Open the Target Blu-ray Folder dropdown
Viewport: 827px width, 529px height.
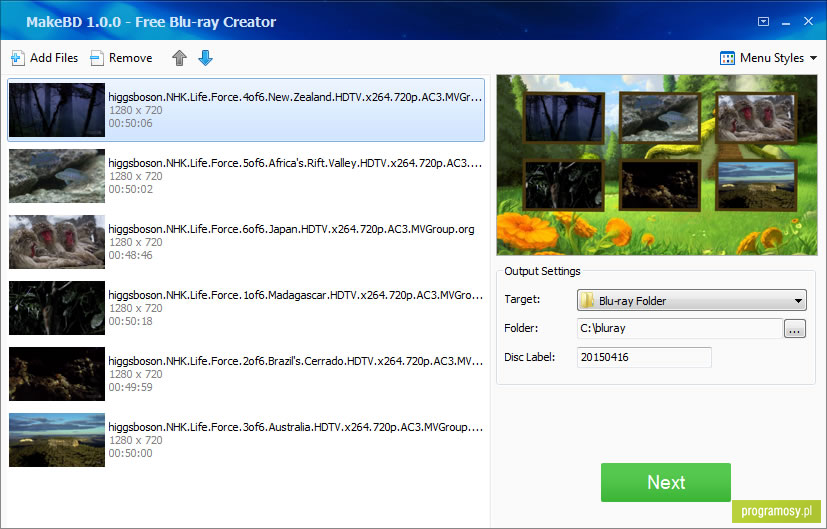click(691, 301)
